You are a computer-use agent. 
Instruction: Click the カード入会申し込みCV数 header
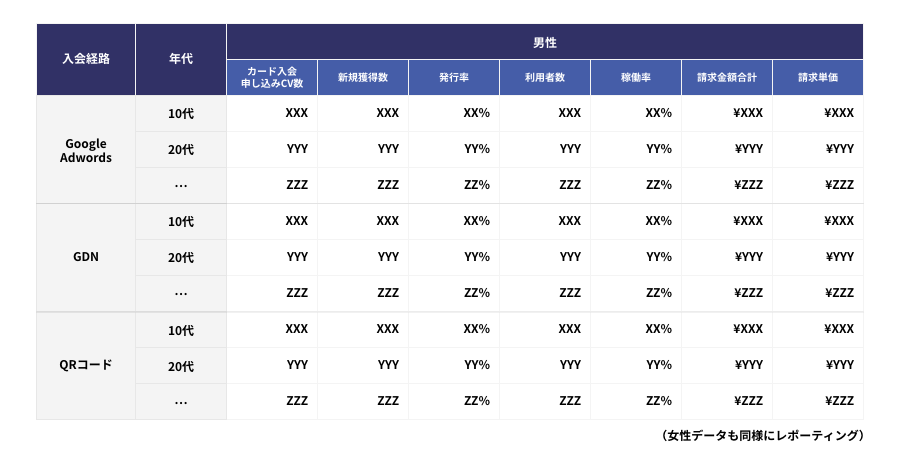pyautogui.click(x=272, y=78)
